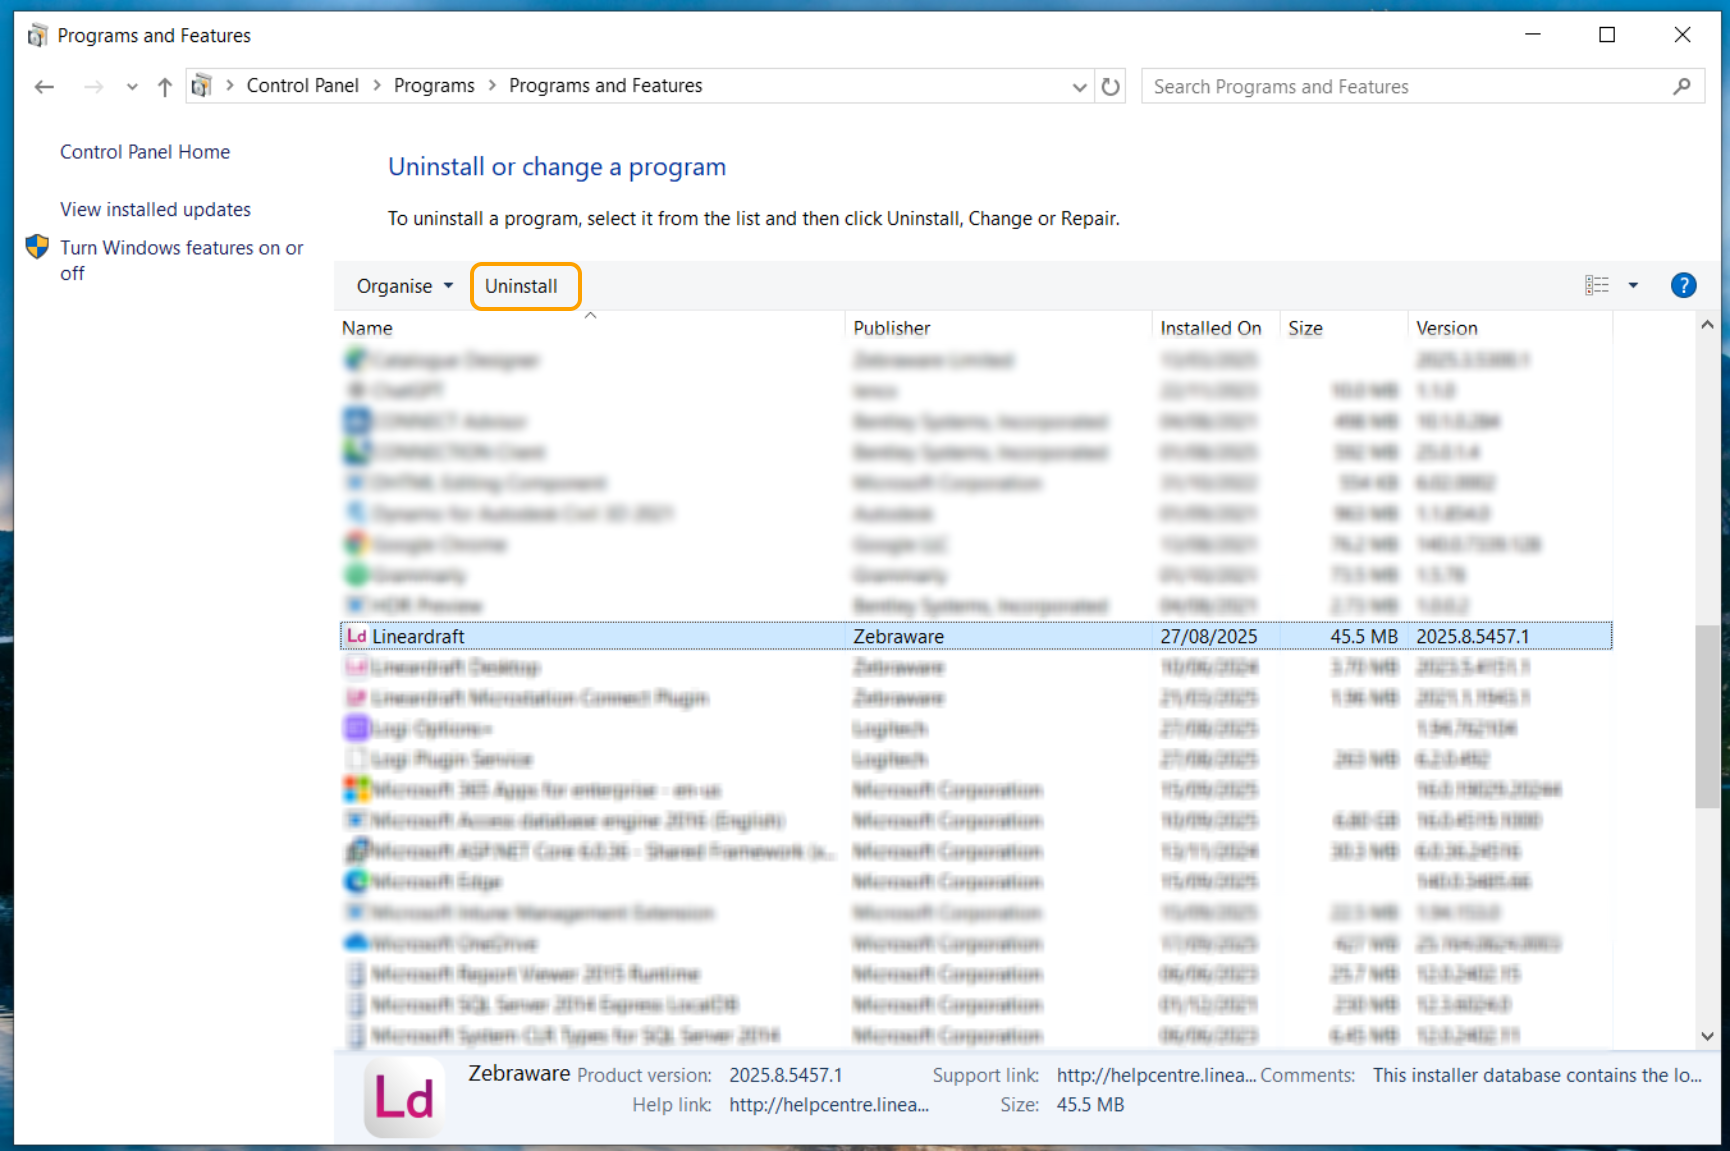Click the scrollbar up arrow

coord(1707,325)
